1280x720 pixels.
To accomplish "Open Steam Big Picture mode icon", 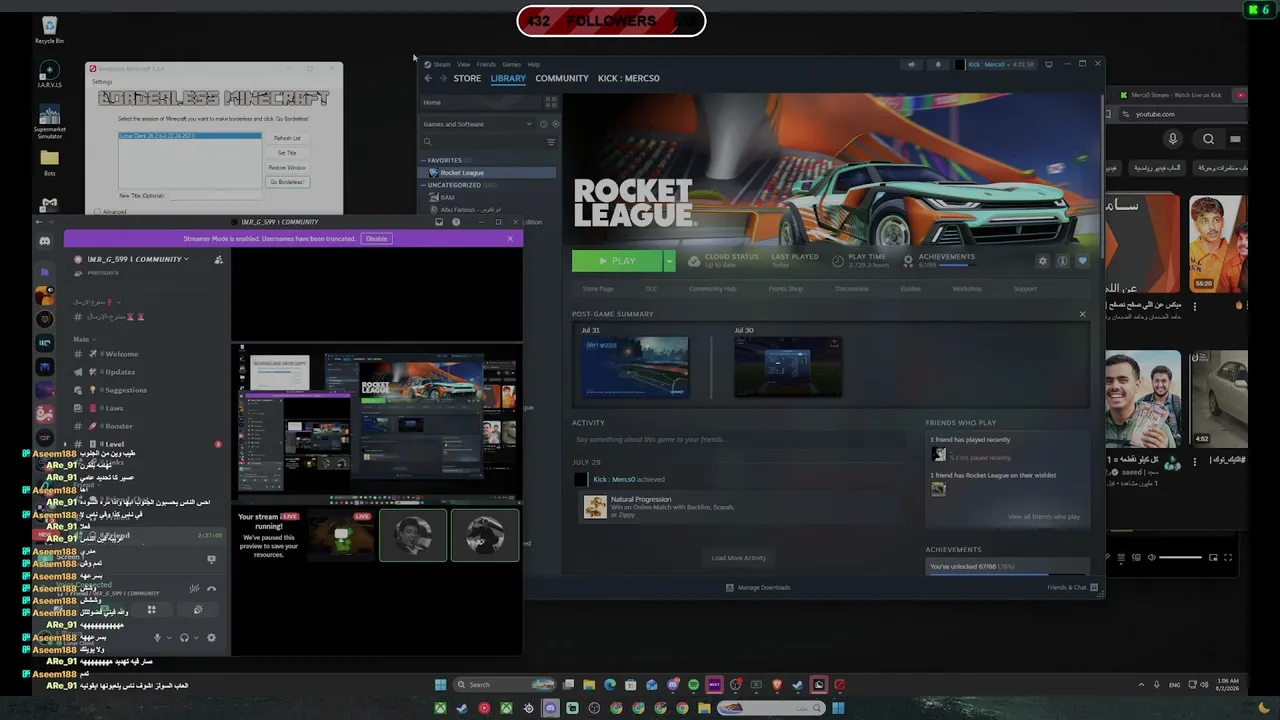I will point(1048,64).
